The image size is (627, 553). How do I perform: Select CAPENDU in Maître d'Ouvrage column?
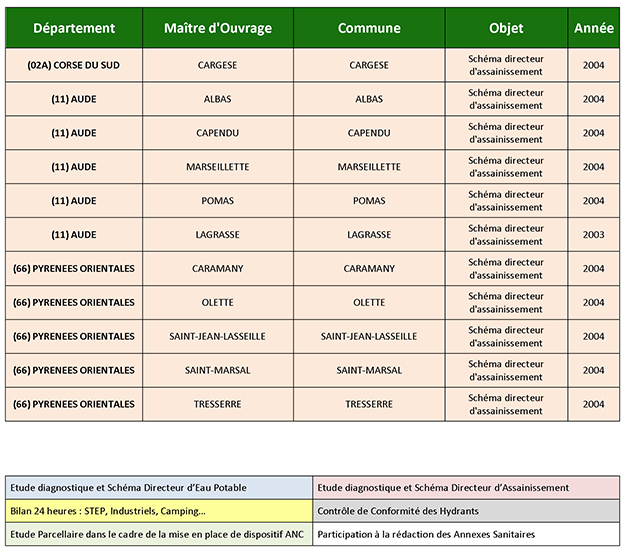click(218, 133)
